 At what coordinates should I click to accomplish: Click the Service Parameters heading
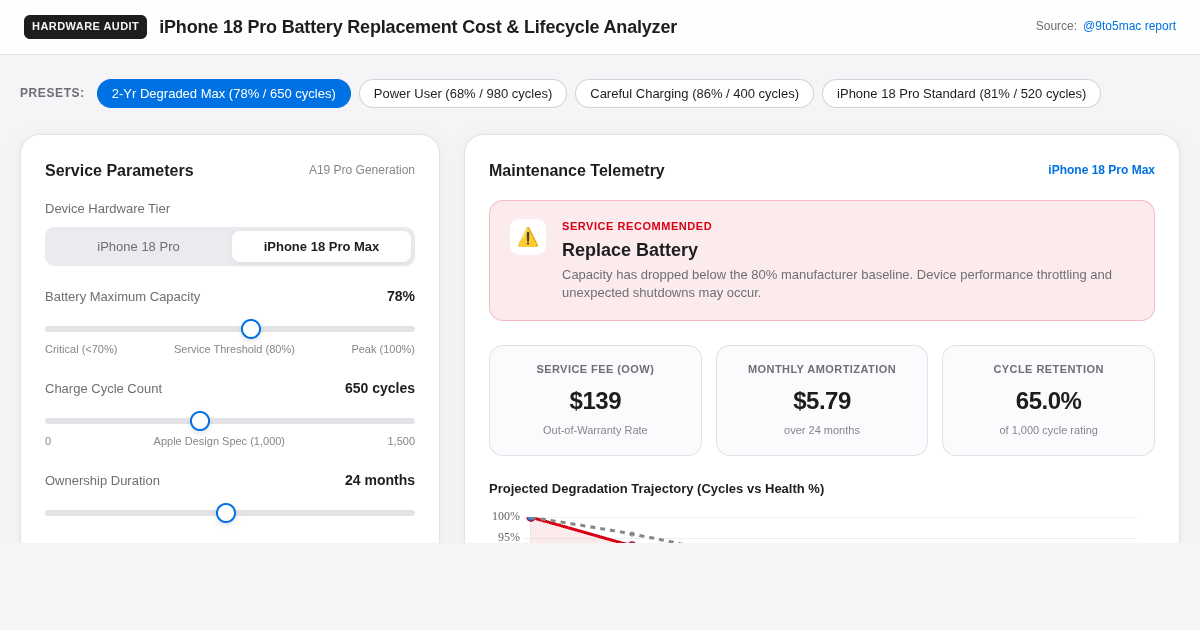119,171
